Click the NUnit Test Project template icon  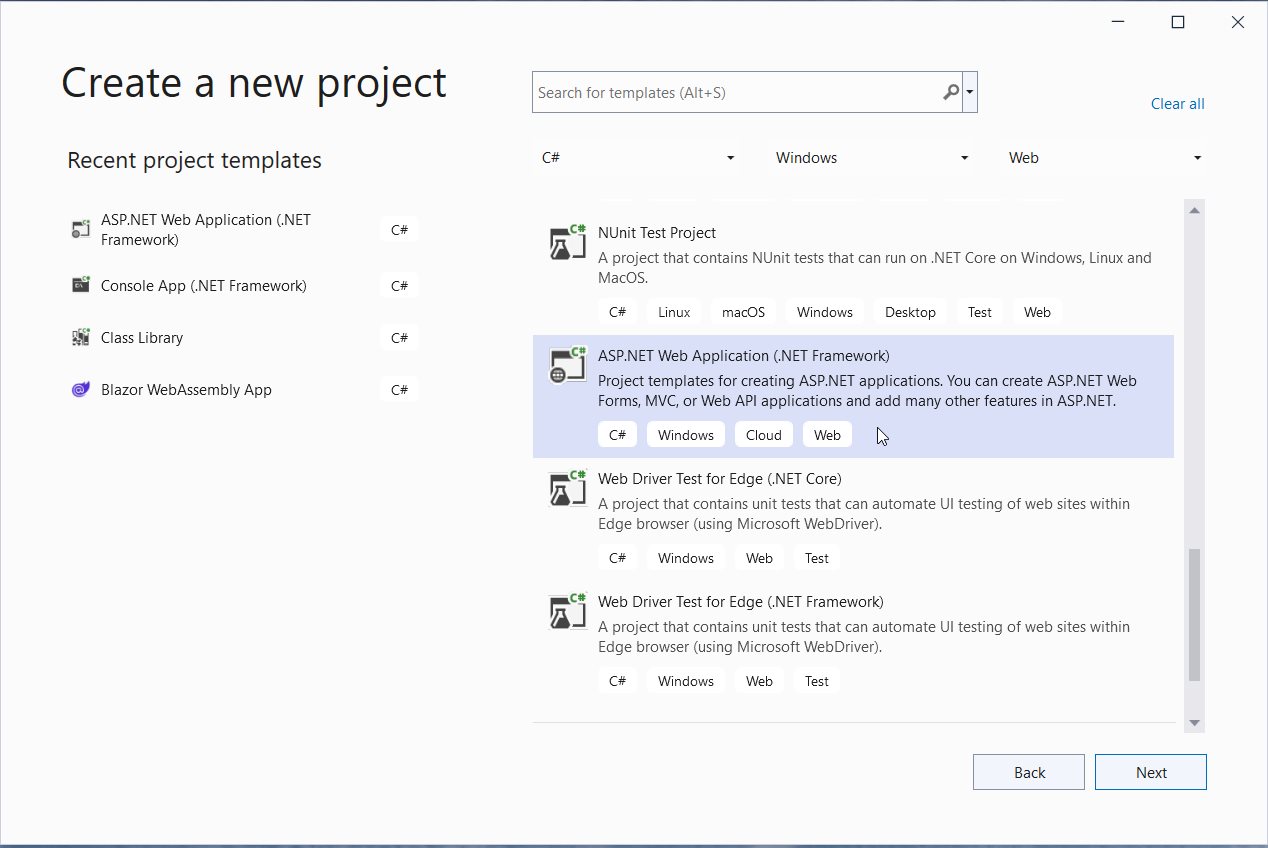(567, 242)
